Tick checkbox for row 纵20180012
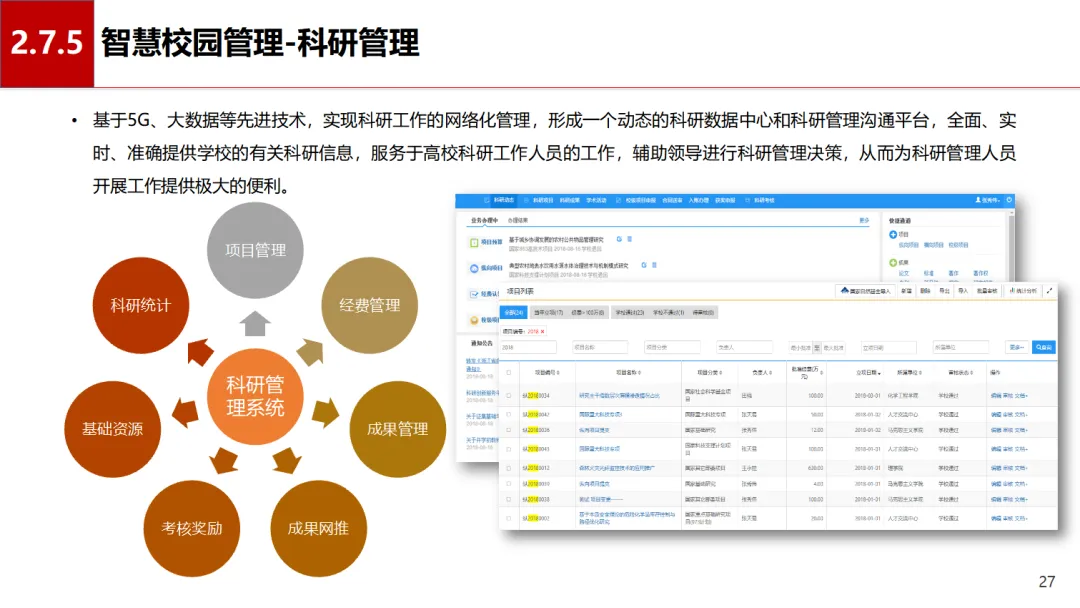 click(509, 468)
